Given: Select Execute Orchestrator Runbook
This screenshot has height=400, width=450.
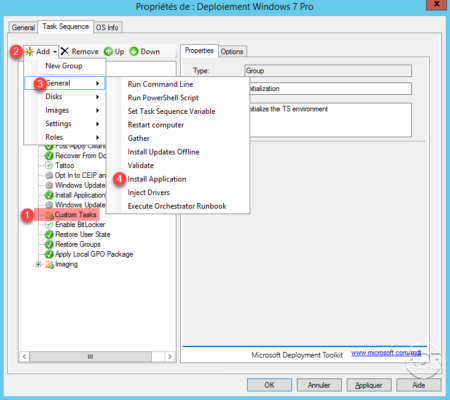Looking at the screenshot, I should click(x=177, y=206).
